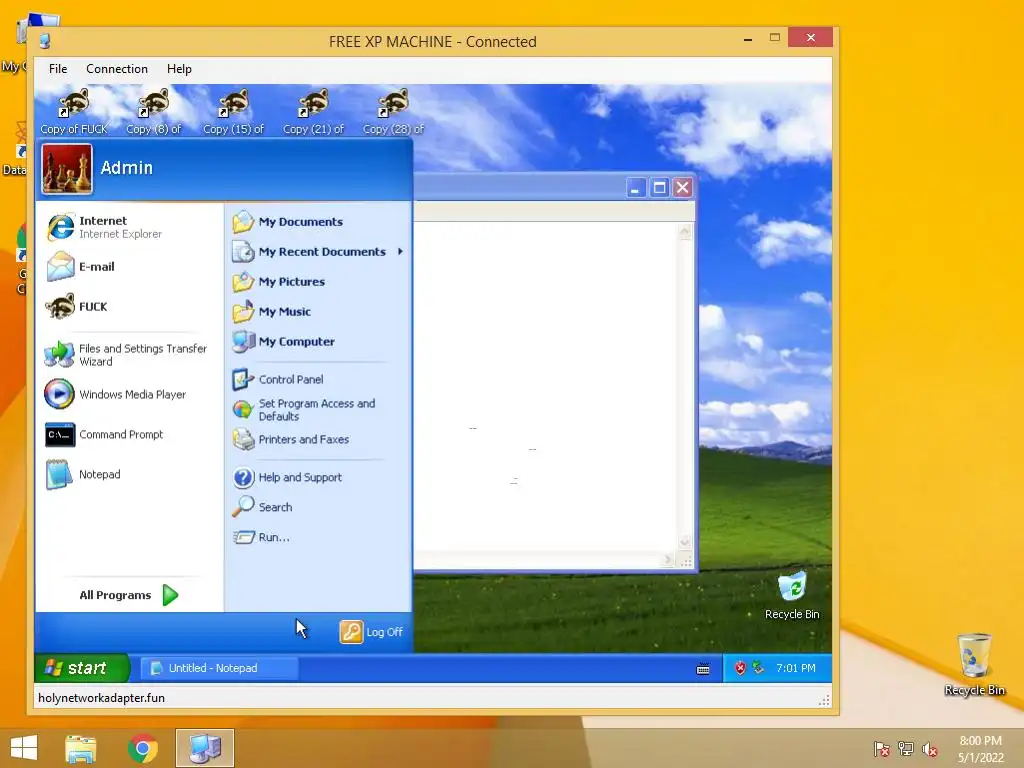1024x768 pixels.
Task: Click the on-screen keyboard icon in XP taskbar
Action: pos(703,669)
